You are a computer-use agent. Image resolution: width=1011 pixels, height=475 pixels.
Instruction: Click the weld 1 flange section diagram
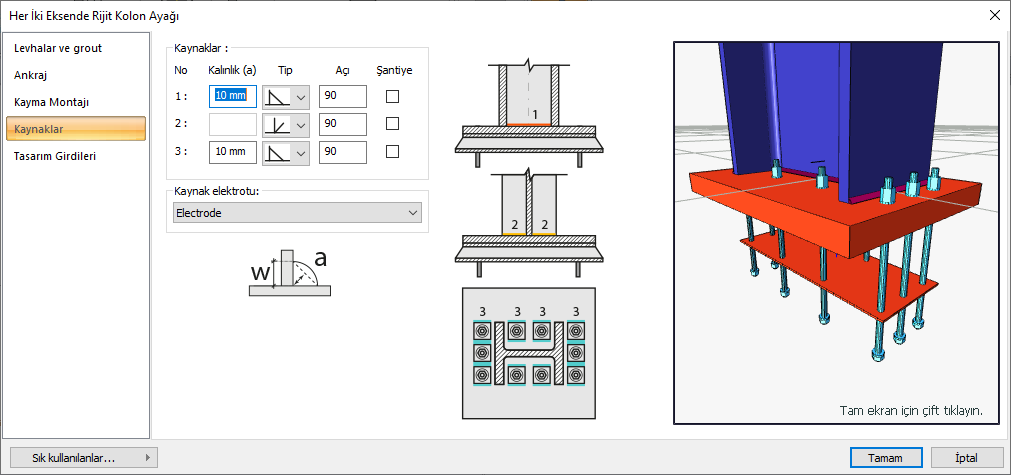[528, 115]
